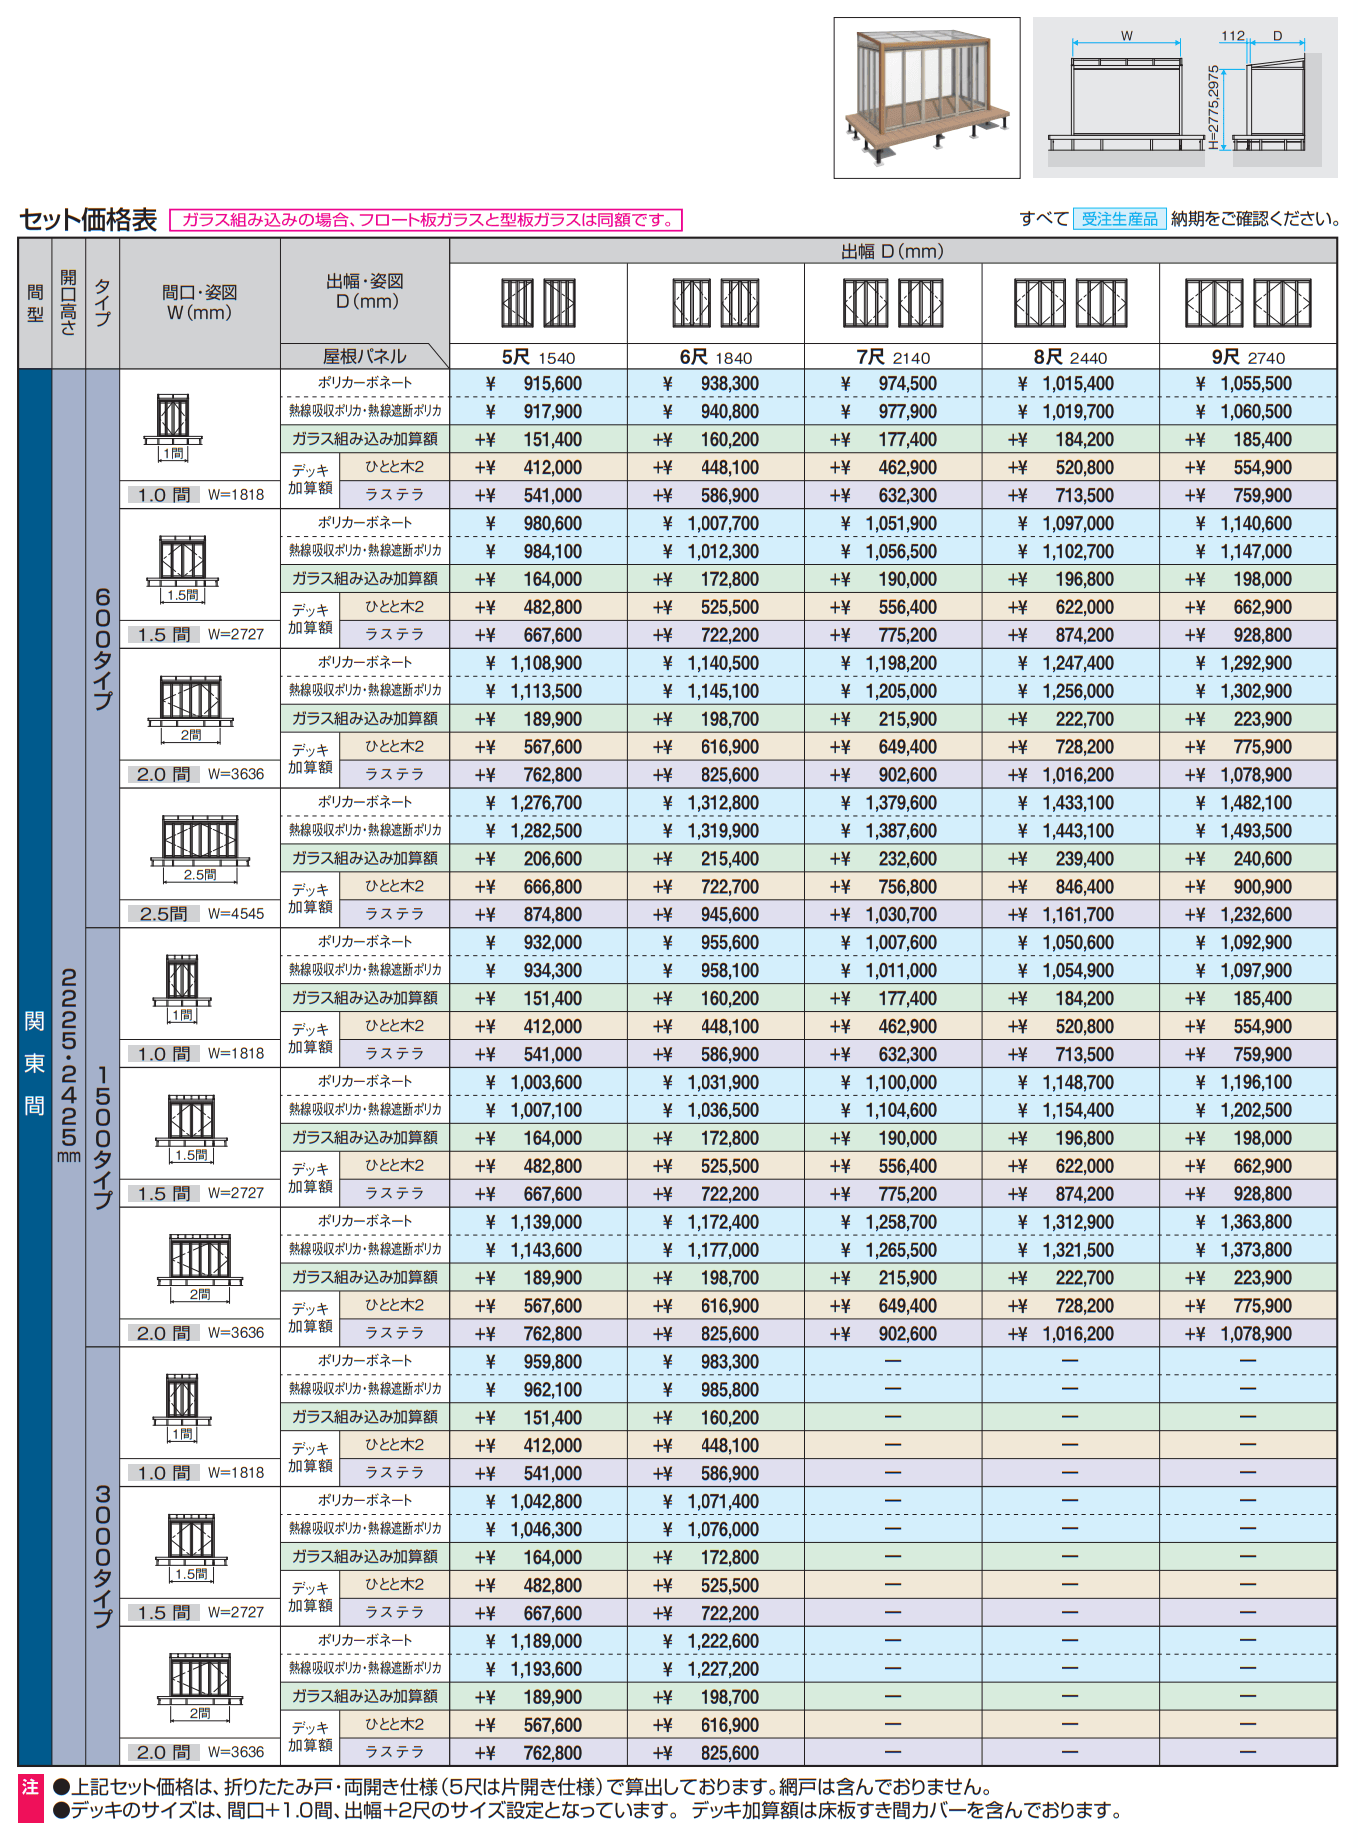Click the セット価格表 title
Viewport: 1358px width, 1848px height.
[88, 220]
